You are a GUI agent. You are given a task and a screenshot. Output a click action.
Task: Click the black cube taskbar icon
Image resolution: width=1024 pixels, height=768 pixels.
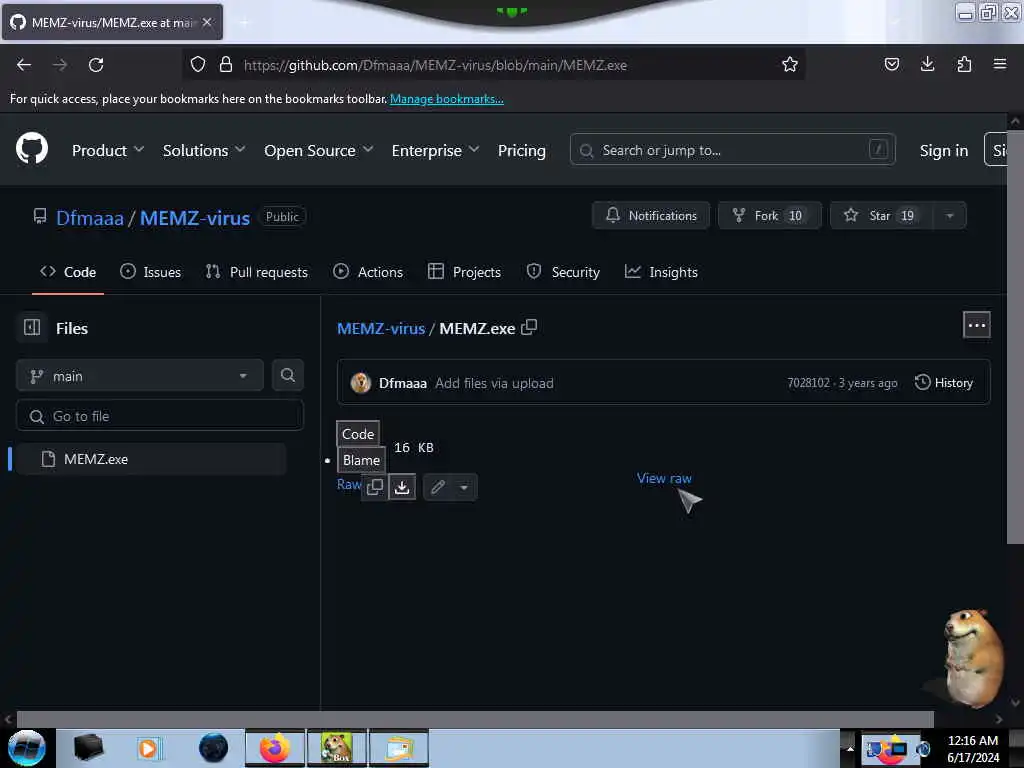(88, 748)
